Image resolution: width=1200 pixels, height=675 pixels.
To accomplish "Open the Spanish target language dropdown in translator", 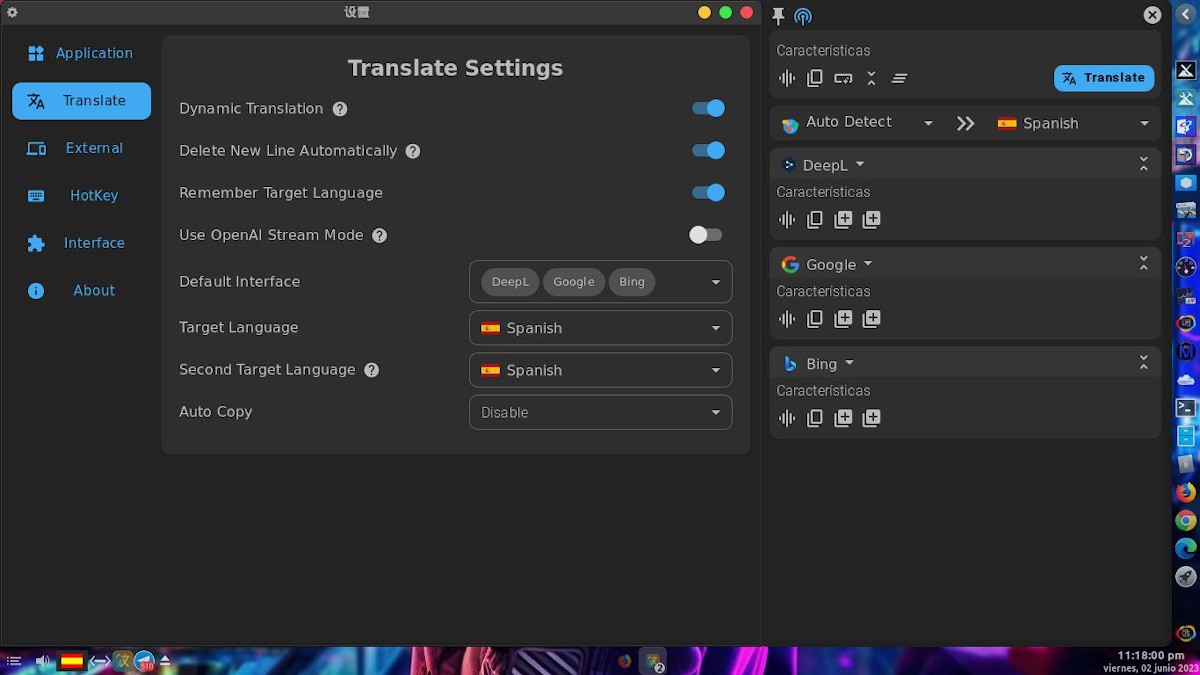I will click(1074, 123).
